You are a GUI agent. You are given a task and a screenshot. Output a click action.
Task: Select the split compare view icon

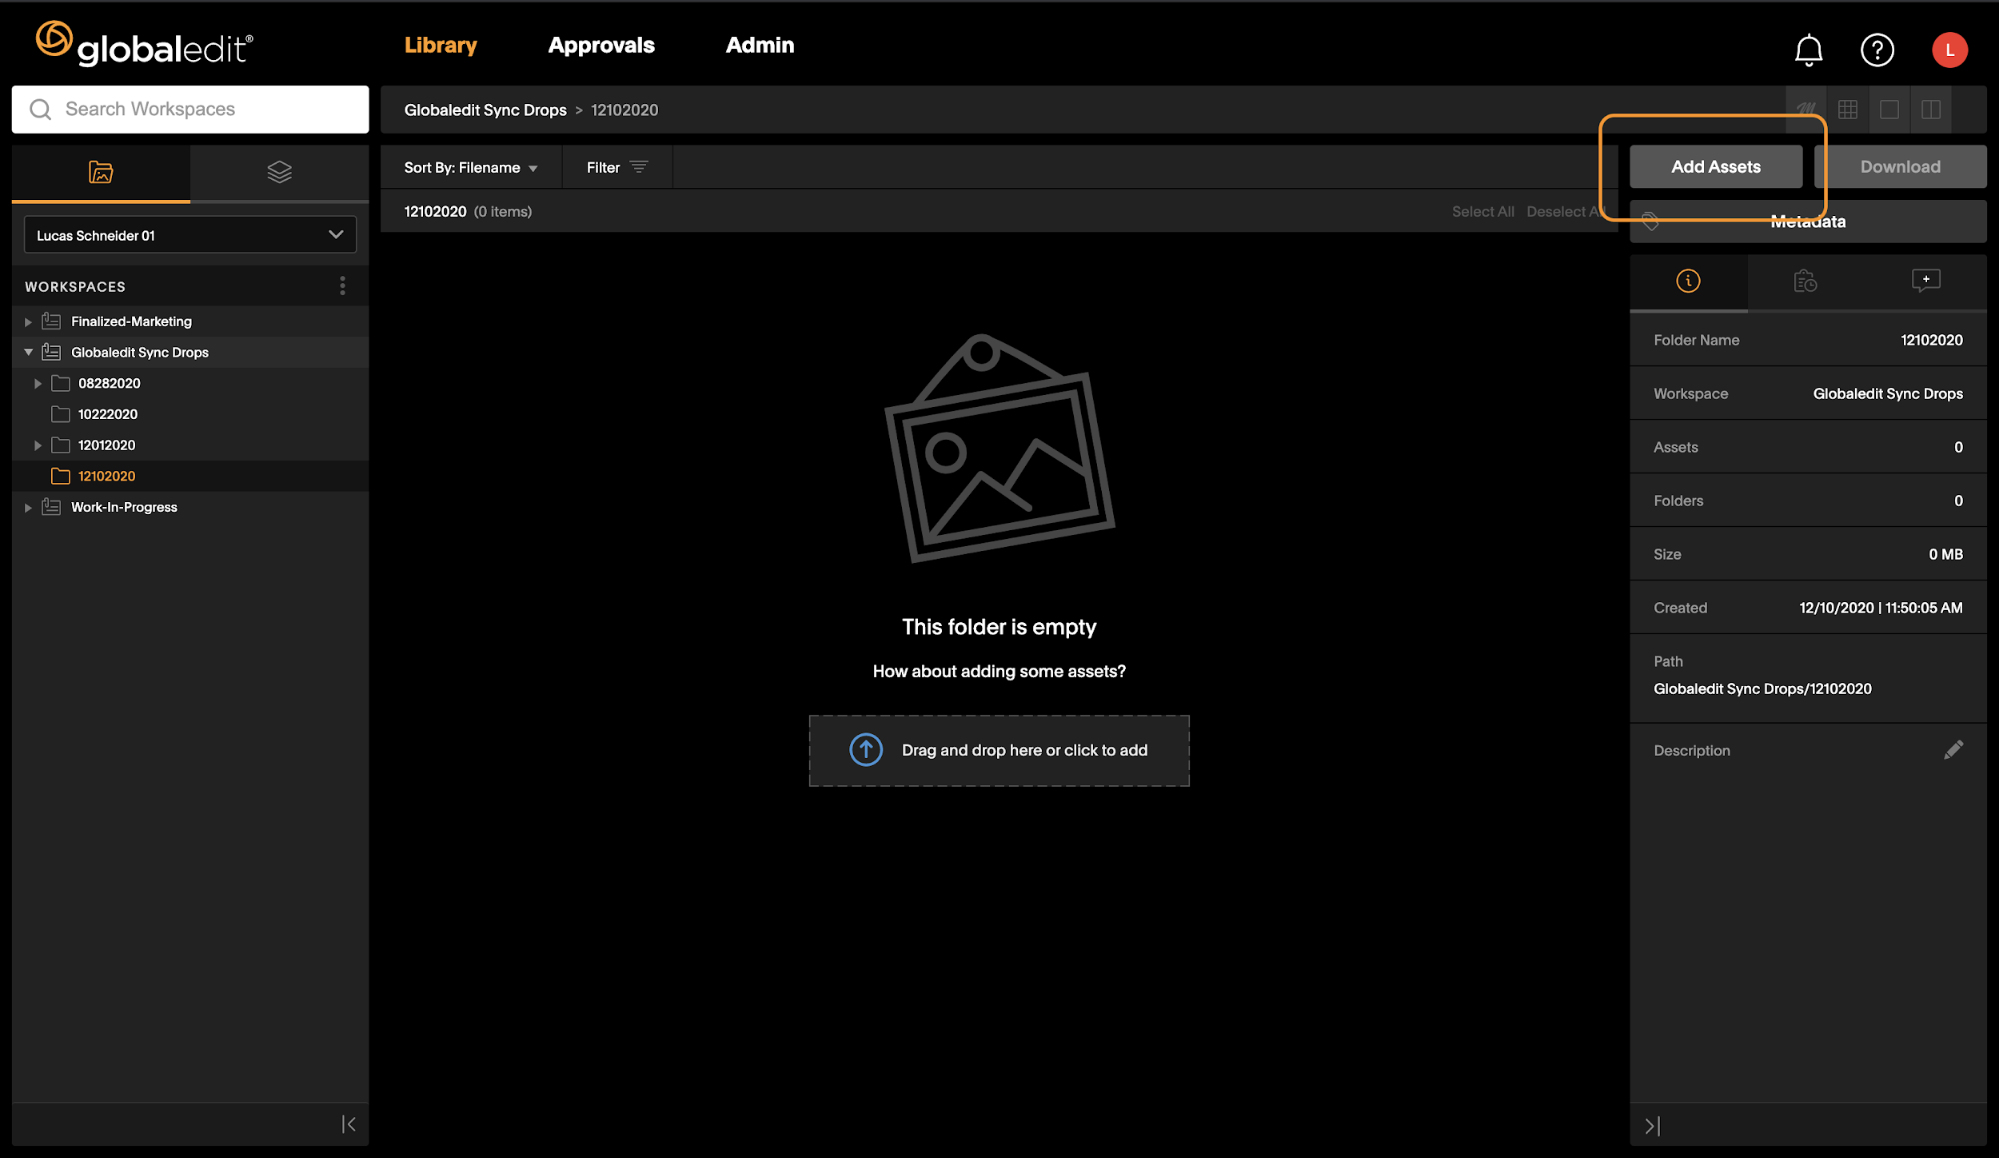pos(1931,110)
